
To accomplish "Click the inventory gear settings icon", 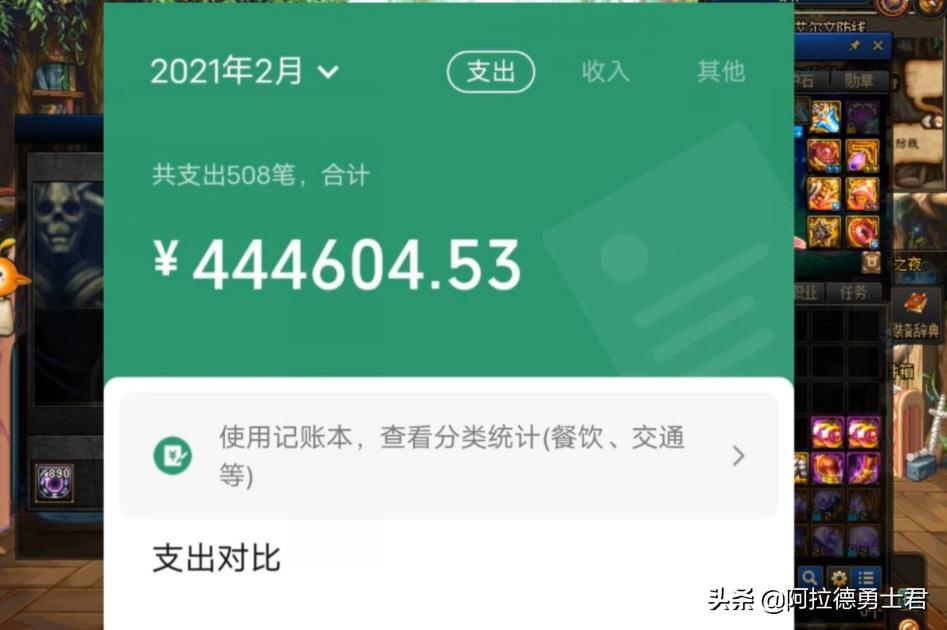I will 838,578.
